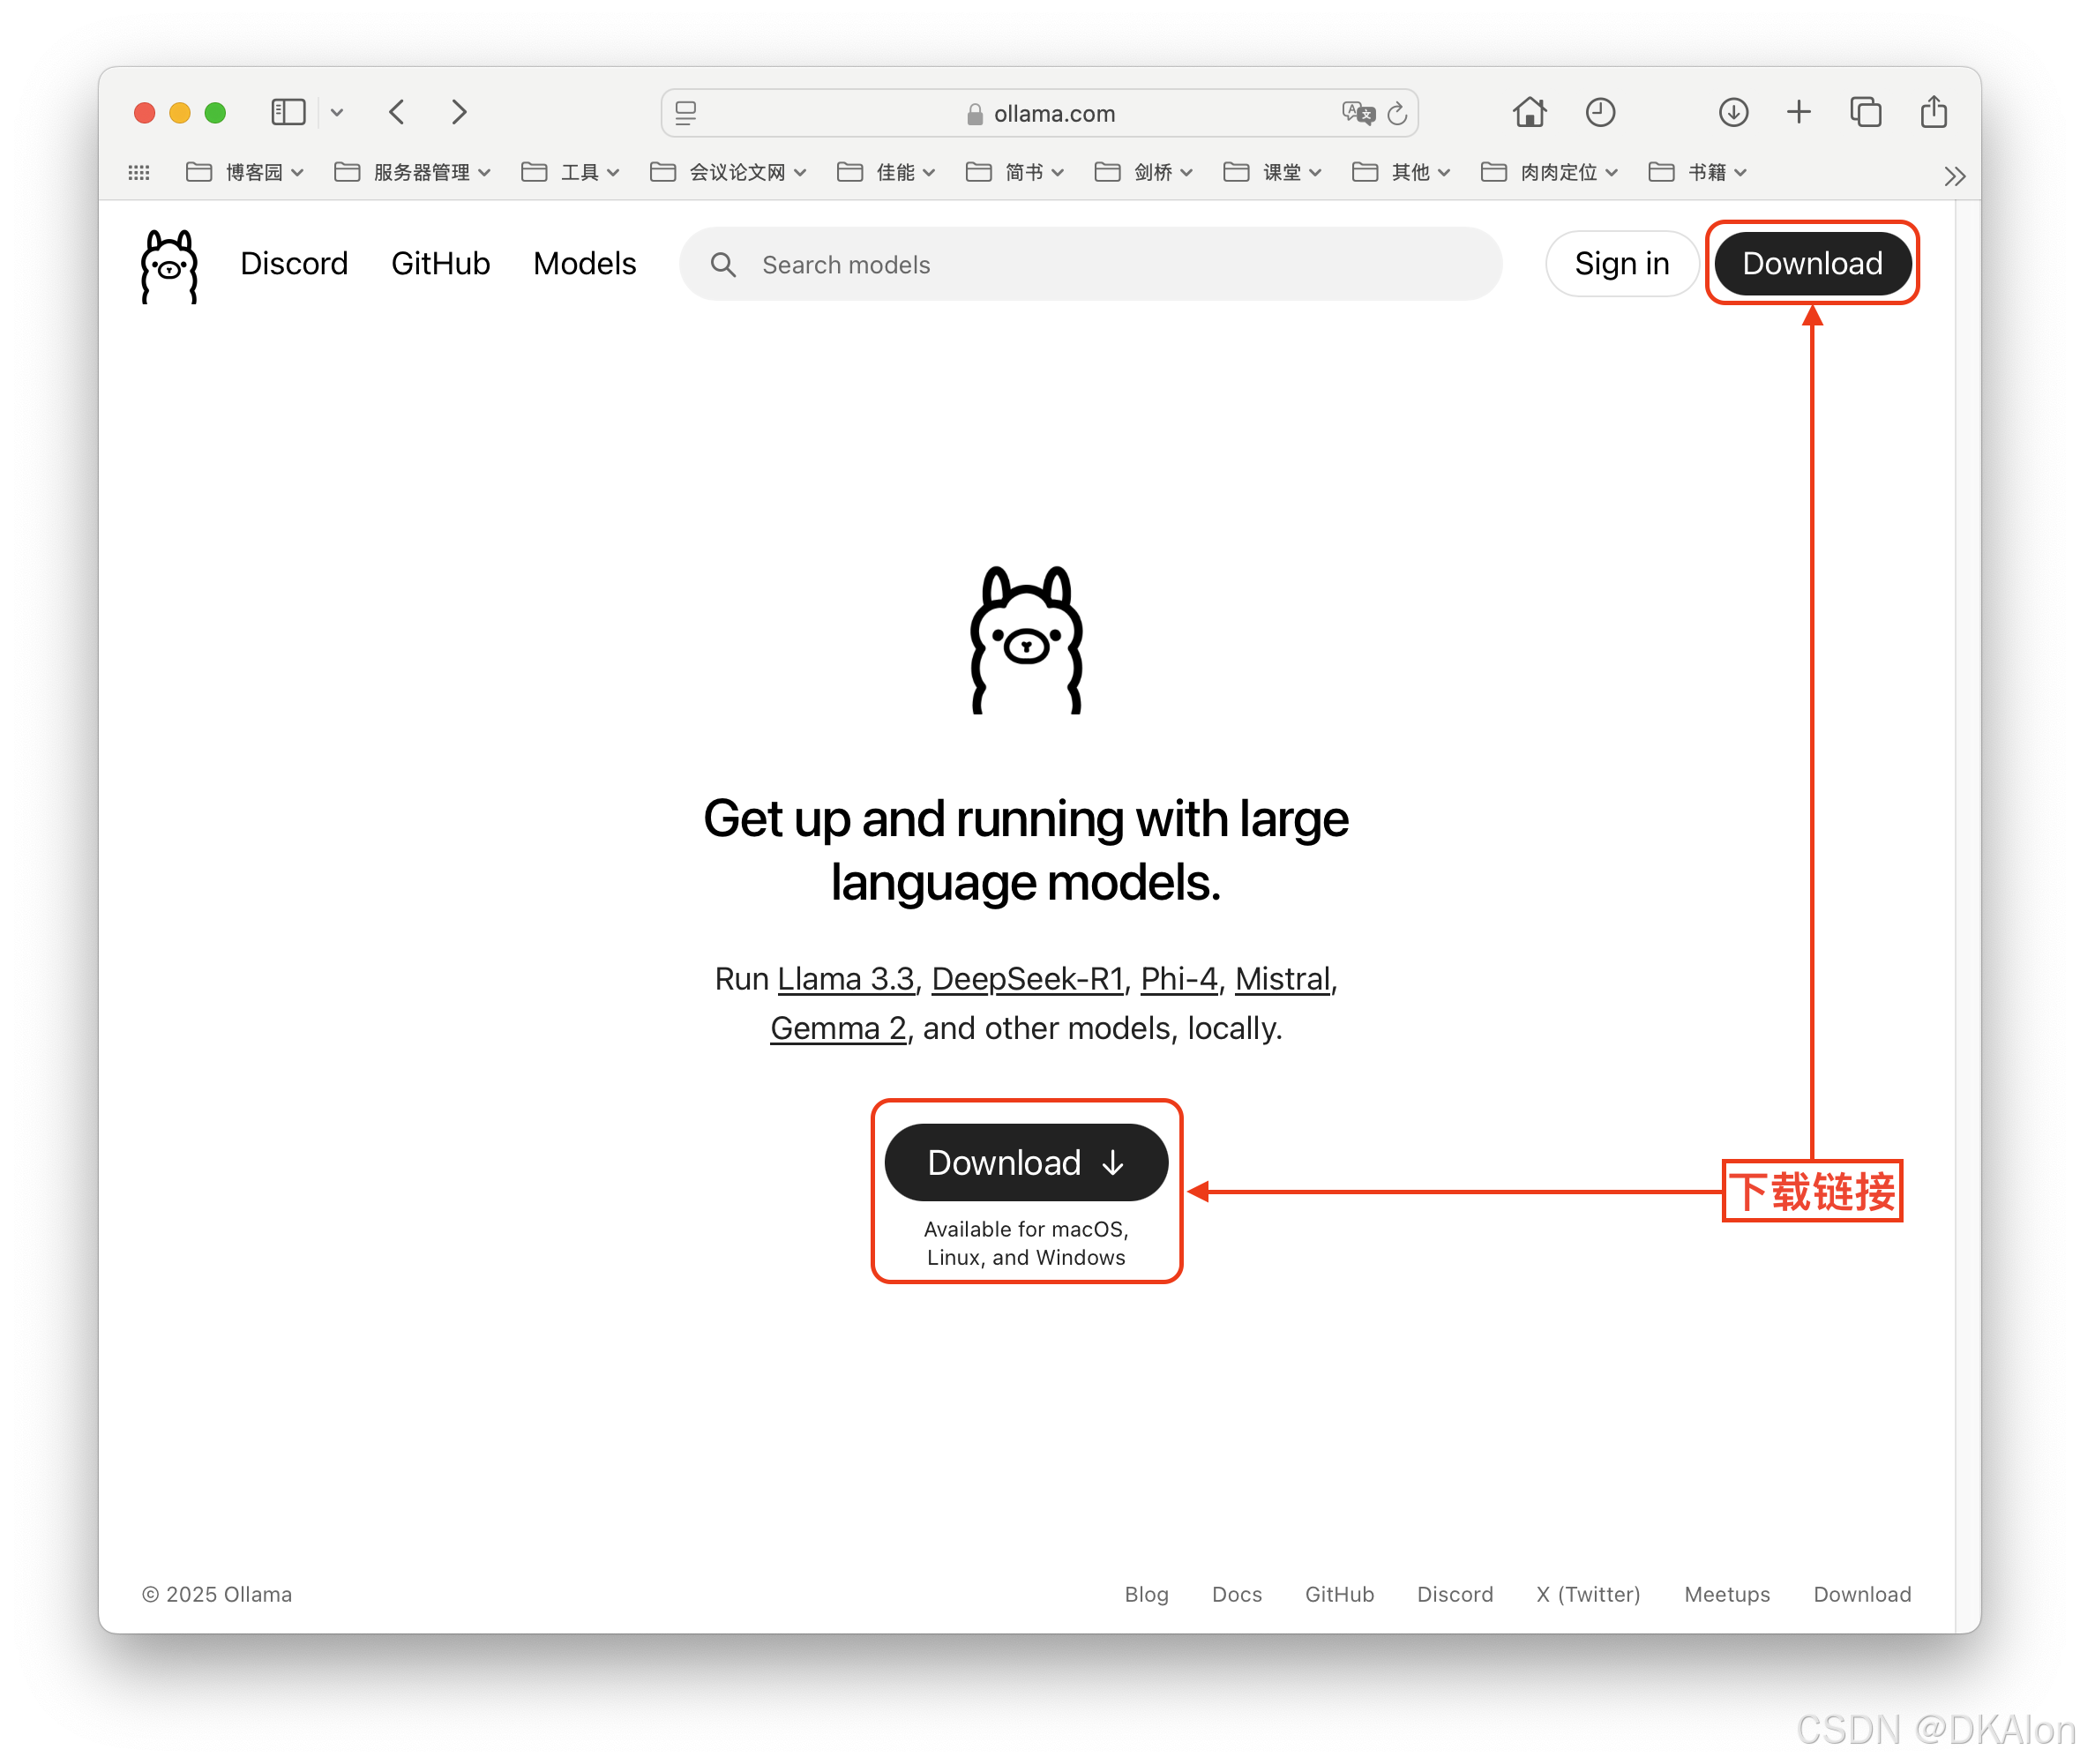The height and width of the screenshot is (1764, 2080).
Task: Toggle the Safari sidebar icon
Action: click(x=288, y=112)
